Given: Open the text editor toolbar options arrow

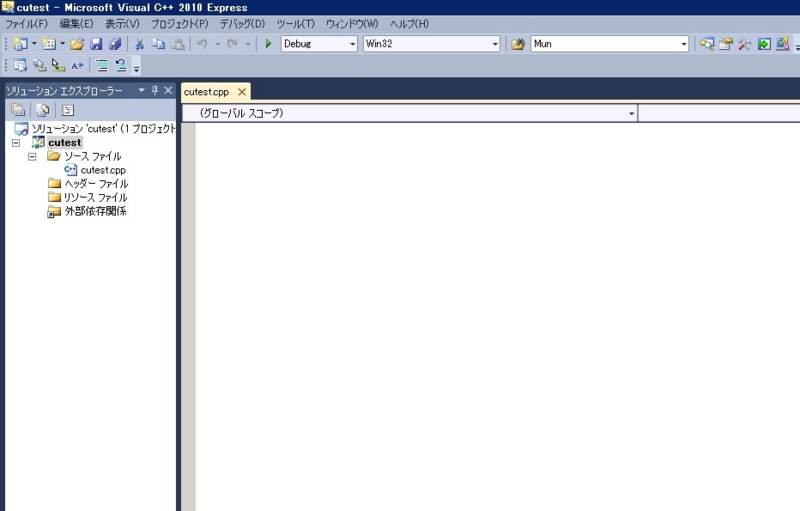Looking at the screenshot, I should (x=136, y=67).
